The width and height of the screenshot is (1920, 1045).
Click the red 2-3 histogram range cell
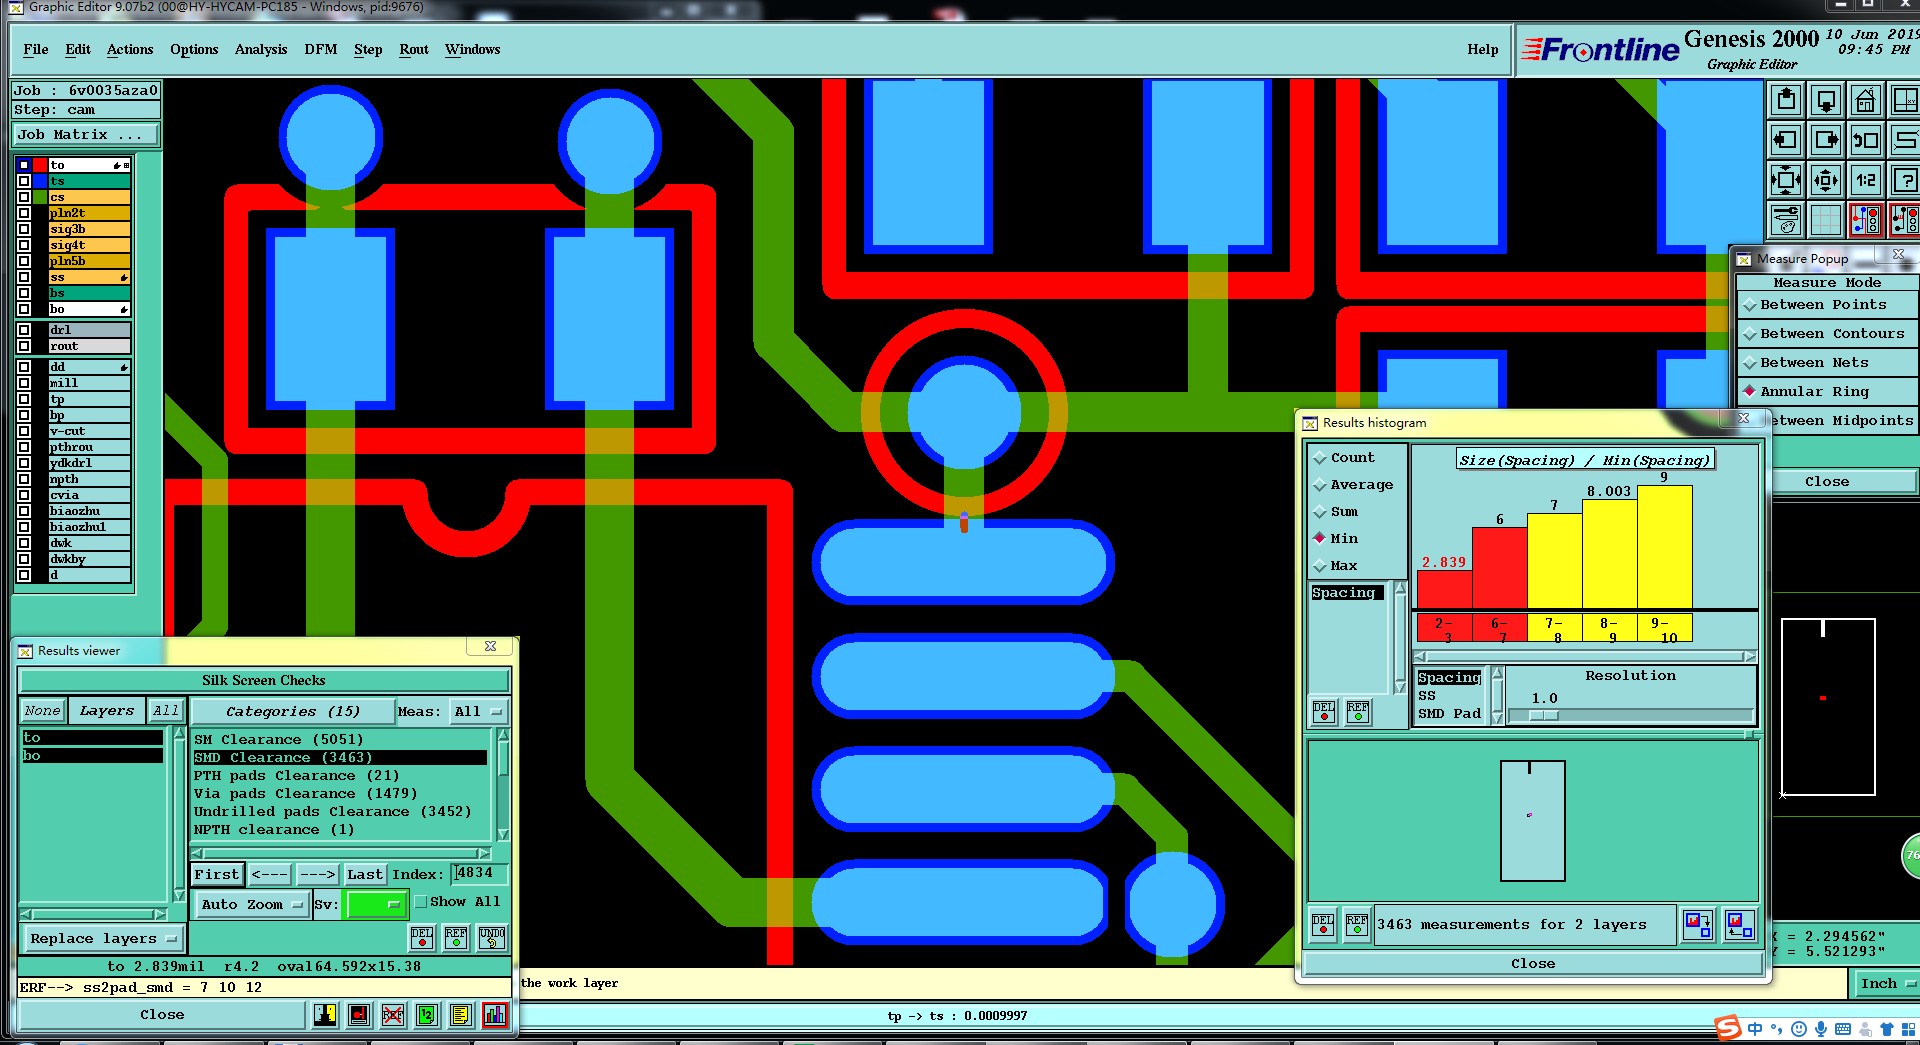tap(1444, 628)
